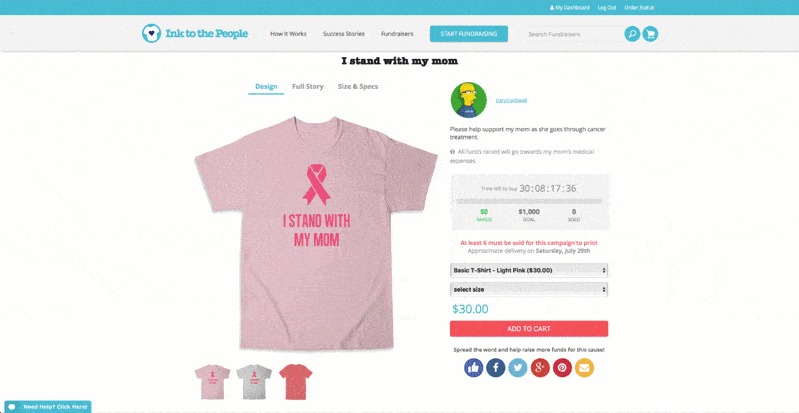Open the shopping cart icon
The width and height of the screenshot is (799, 413).
pyautogui.click(x=650, y=34)
